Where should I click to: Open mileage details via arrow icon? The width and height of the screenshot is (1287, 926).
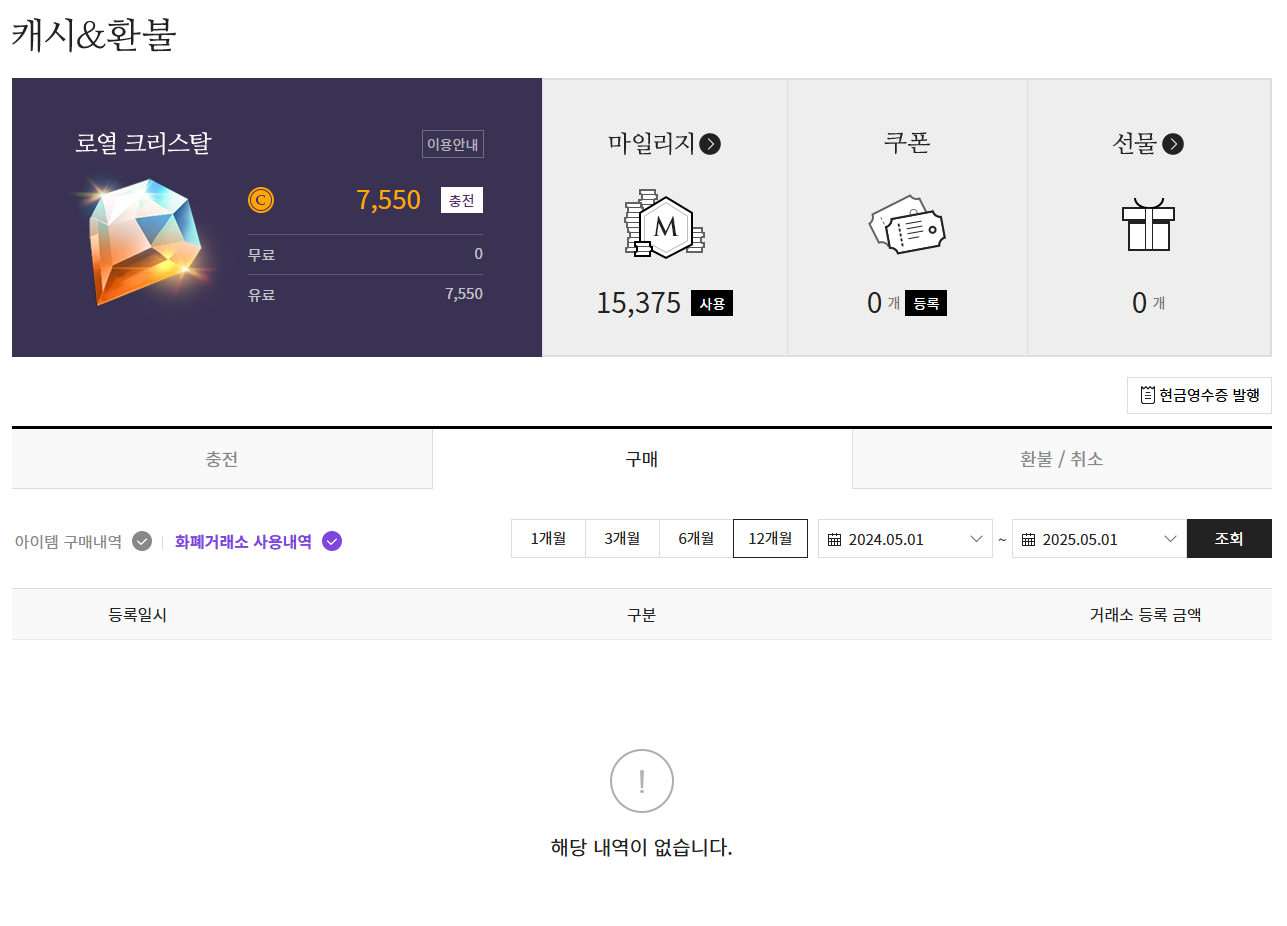pyautogui.click(x=710, y=144)
